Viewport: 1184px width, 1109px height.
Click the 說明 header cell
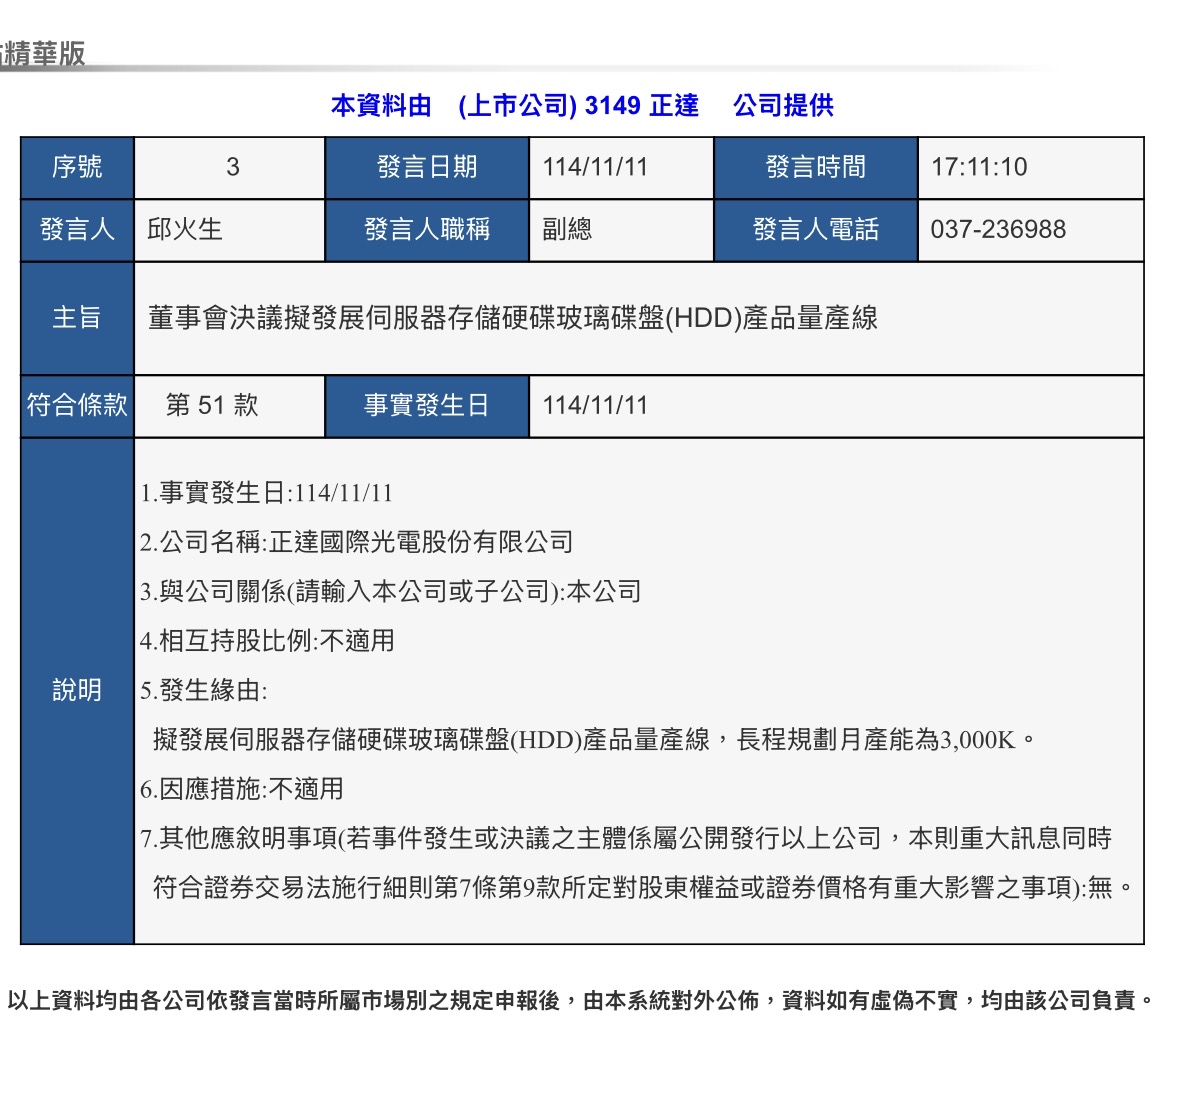click(77, 691)
